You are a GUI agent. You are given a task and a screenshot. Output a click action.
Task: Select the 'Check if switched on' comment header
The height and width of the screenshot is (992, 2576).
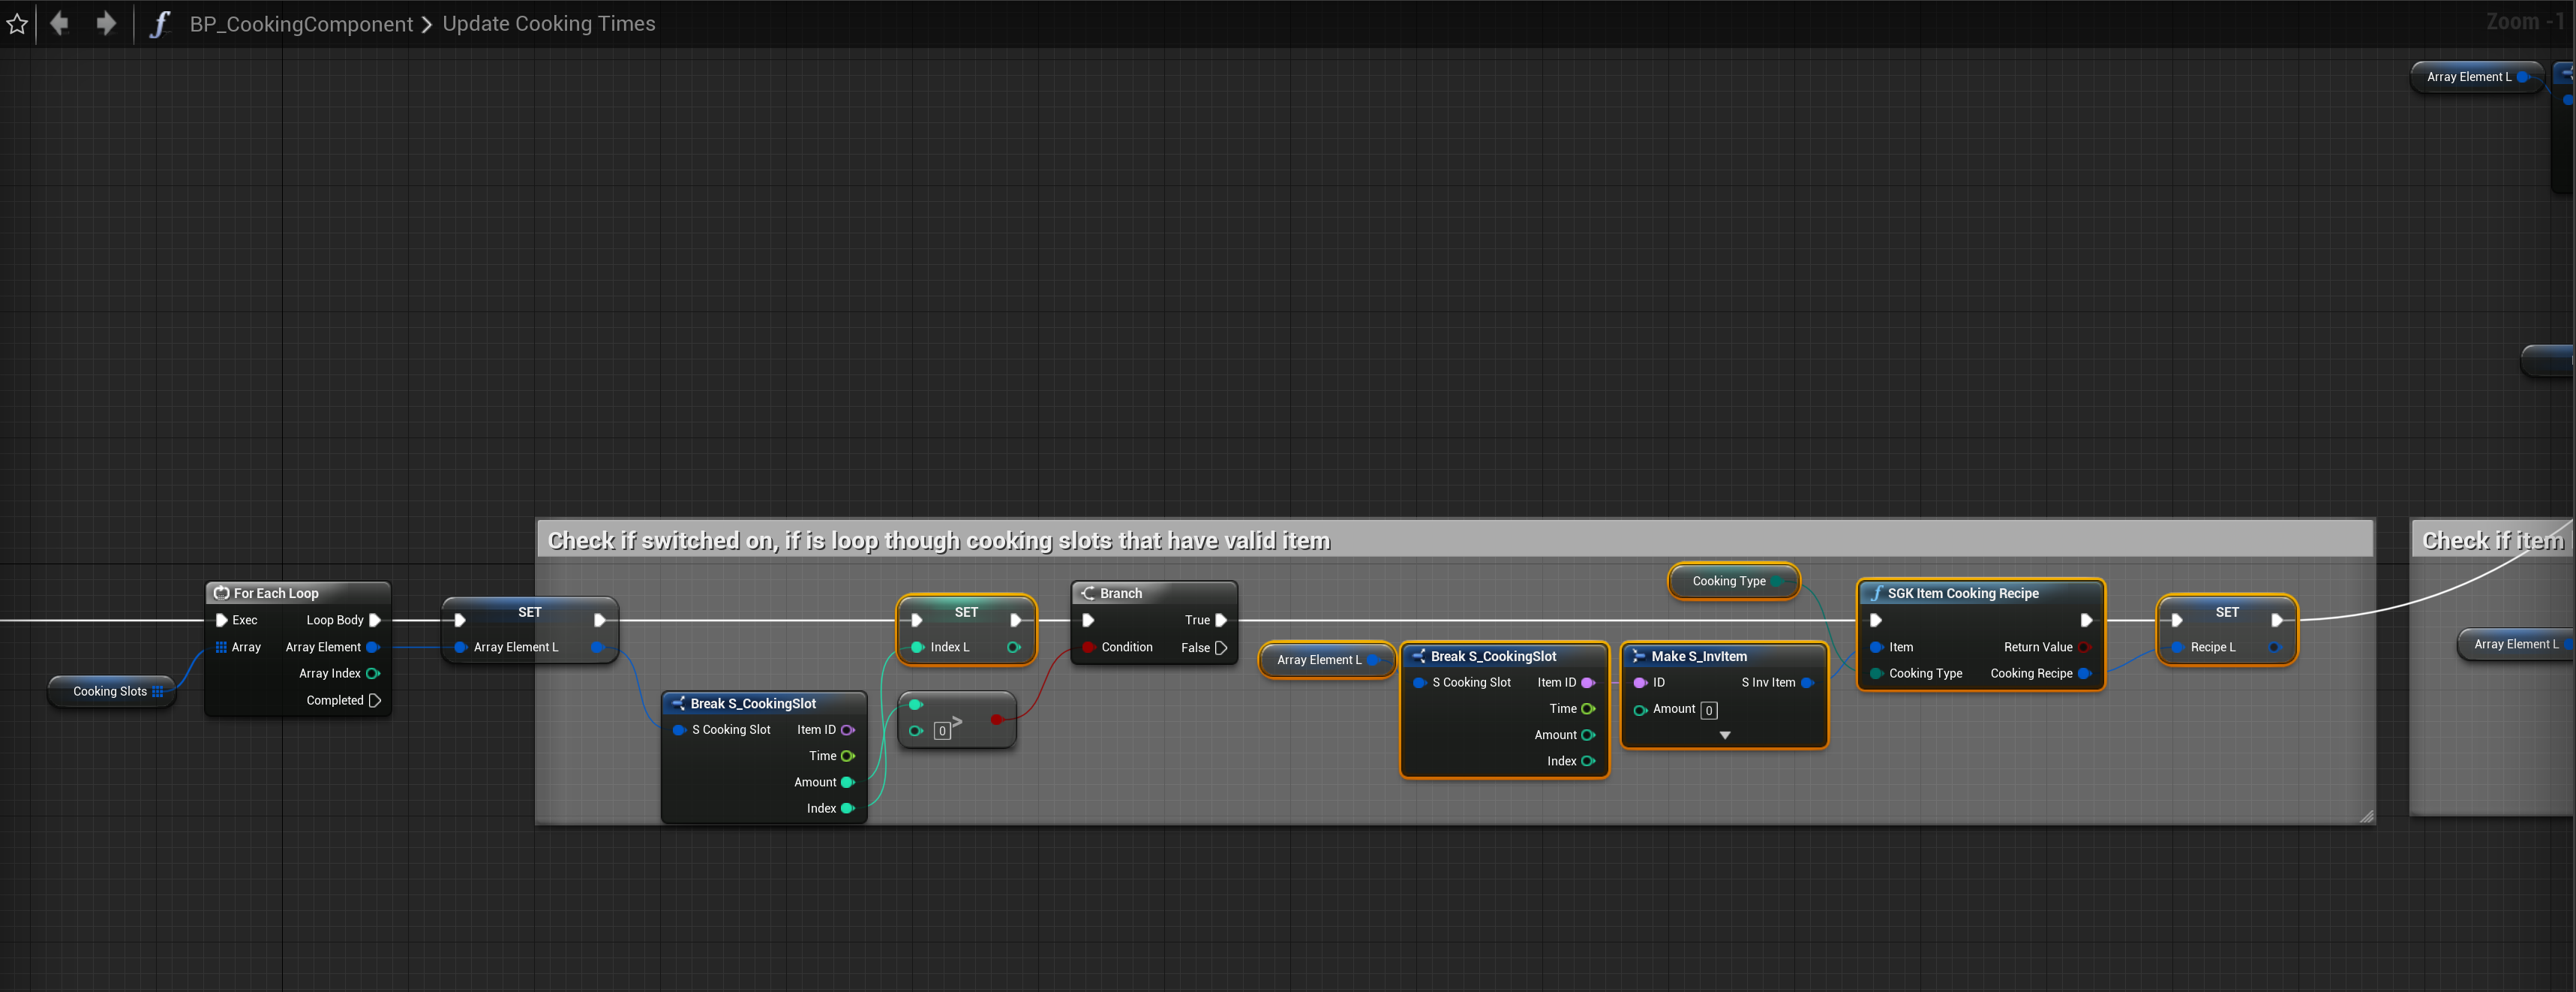(x=938, y=541)
